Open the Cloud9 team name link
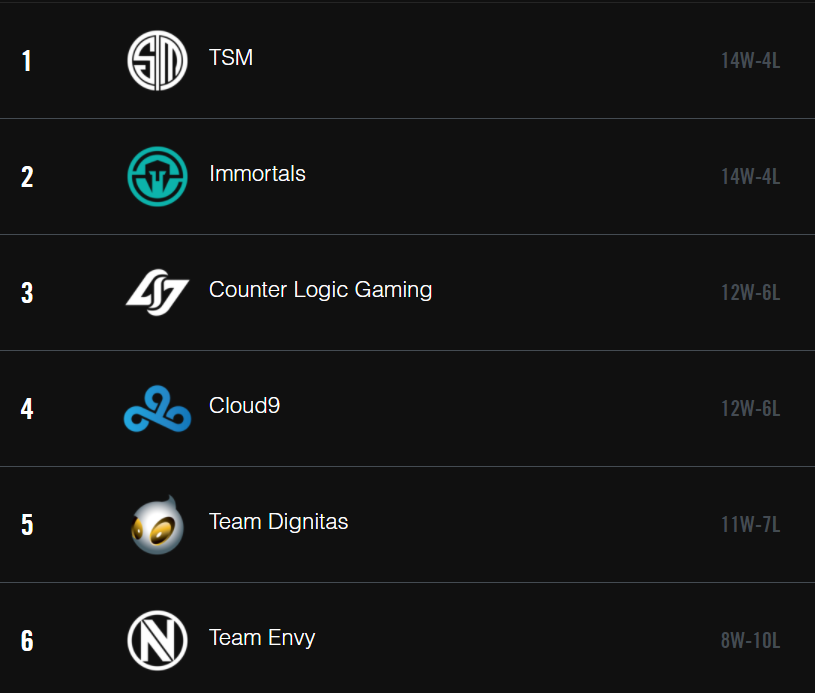Screen dimensions: 815x693 click(x=244, y=406)
